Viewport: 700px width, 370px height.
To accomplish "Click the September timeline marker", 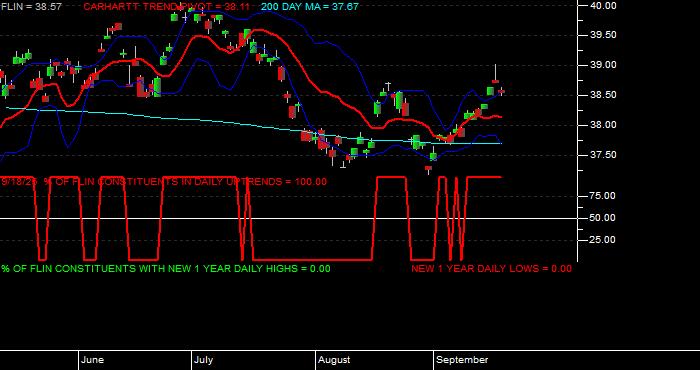I will [462, 360].
